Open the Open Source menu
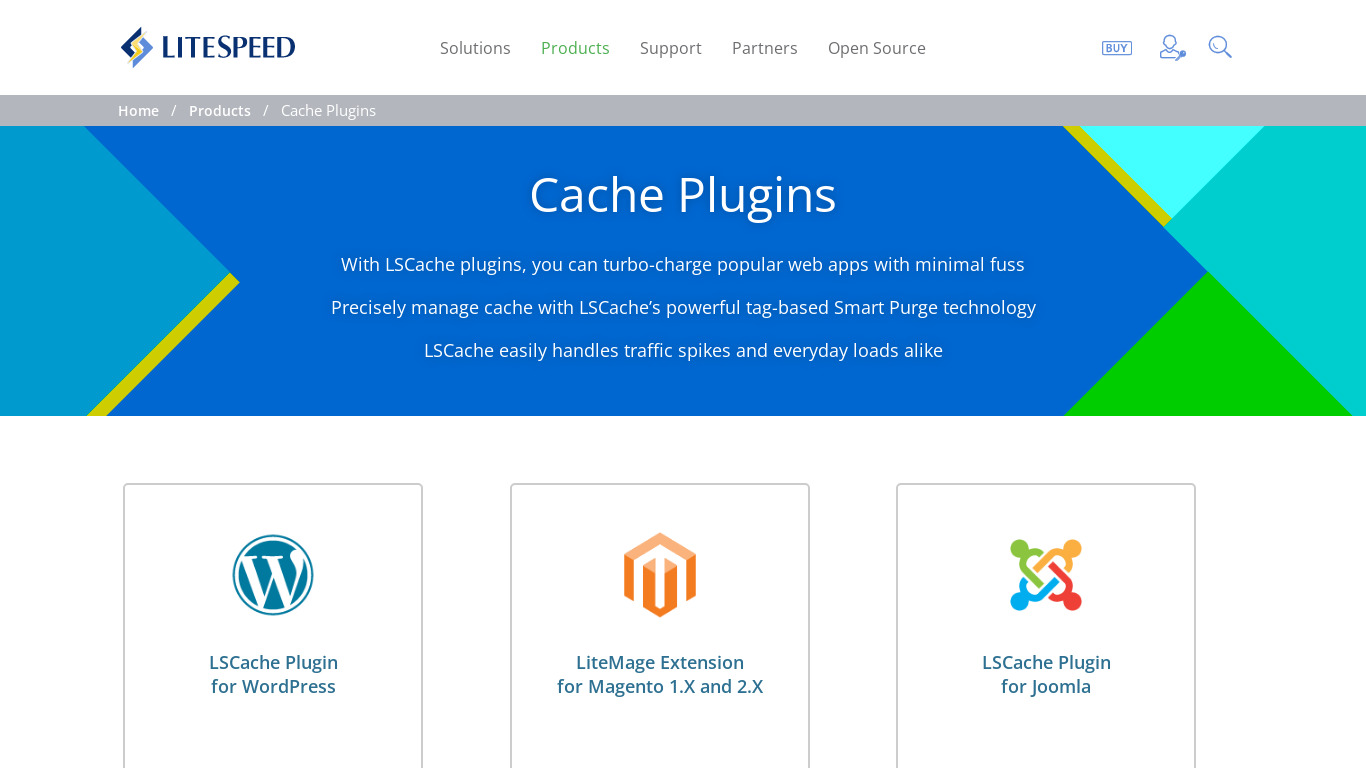The image size is (1366, 768). pyautogui.click(x=877, y=48)
